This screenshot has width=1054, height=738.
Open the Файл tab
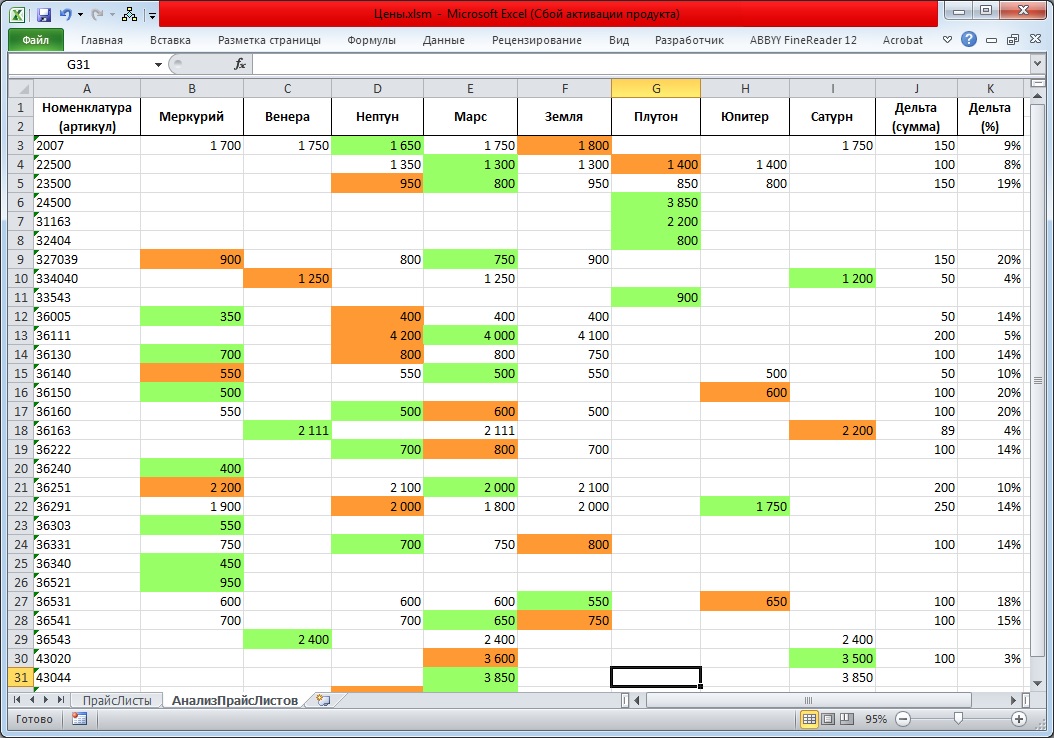36,40
